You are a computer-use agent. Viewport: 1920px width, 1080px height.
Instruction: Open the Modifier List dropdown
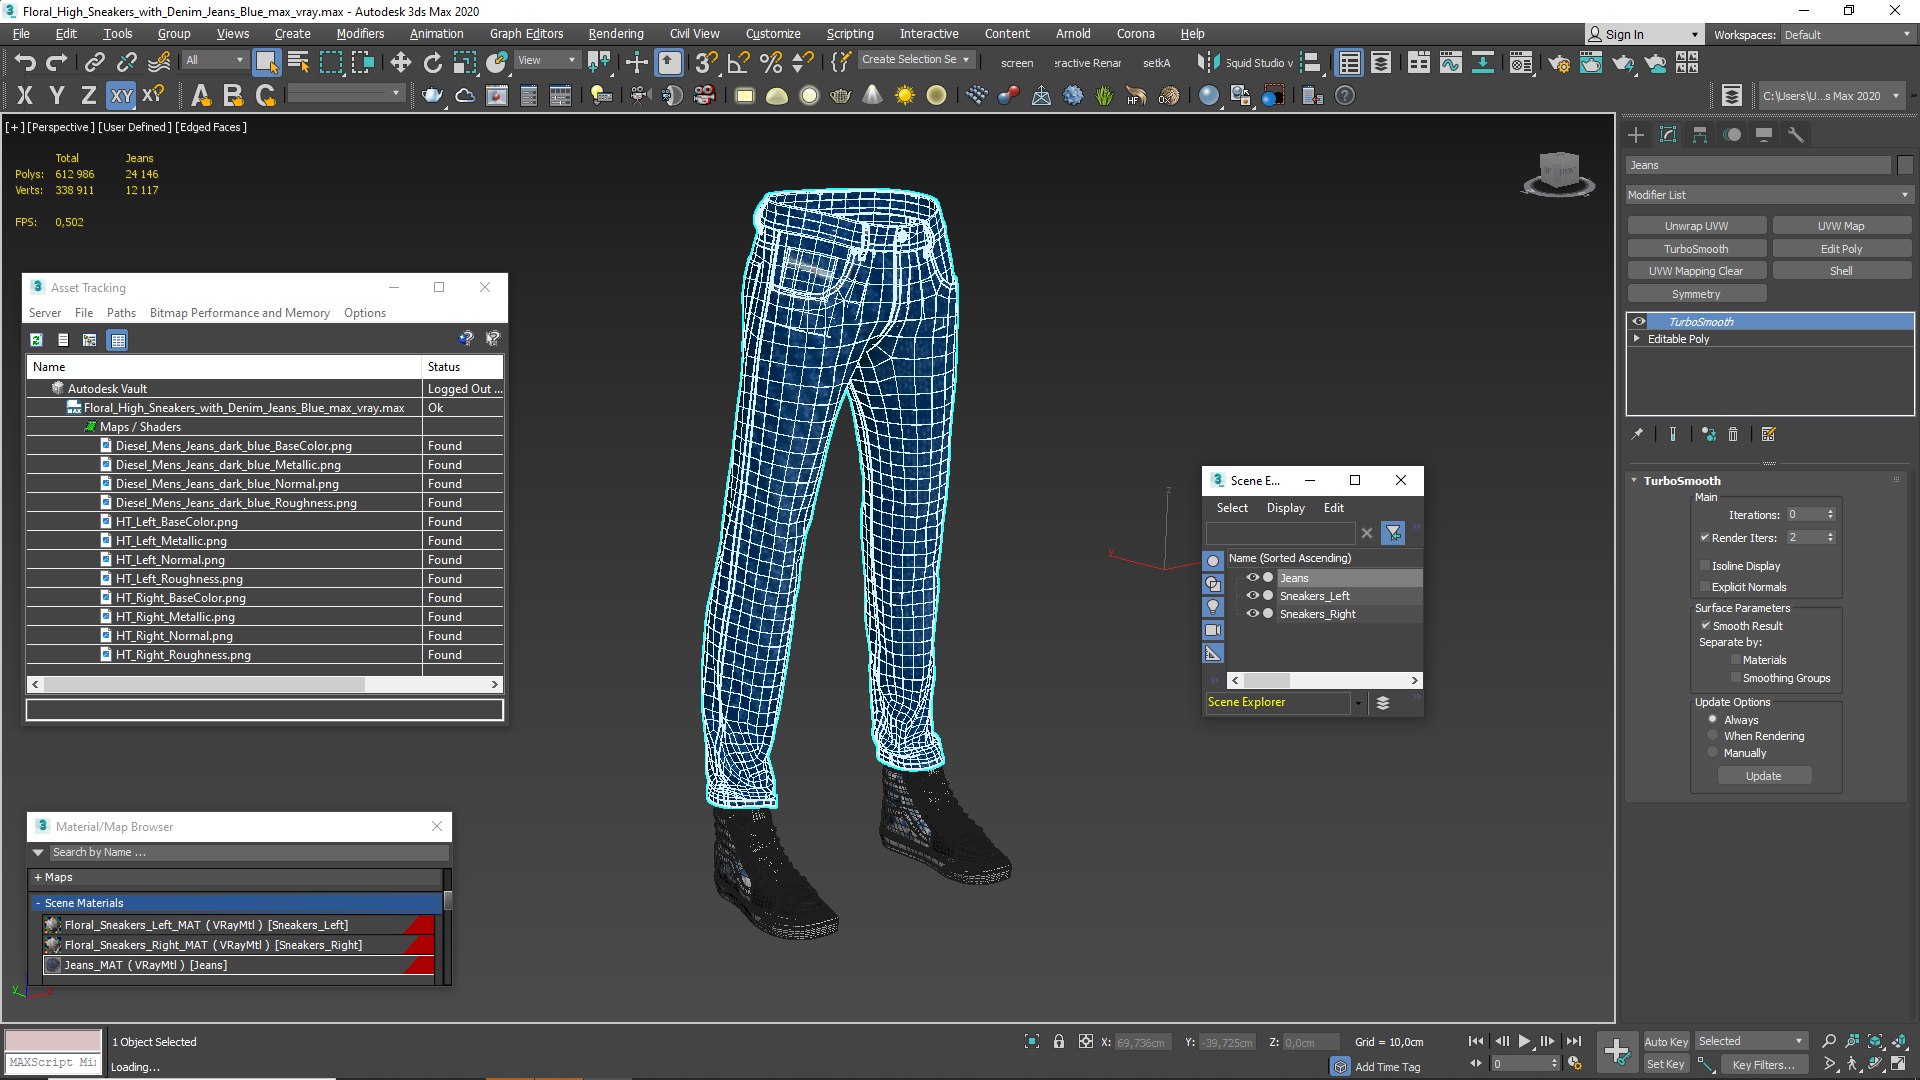pyautogui.click(x=1768, y=195)
